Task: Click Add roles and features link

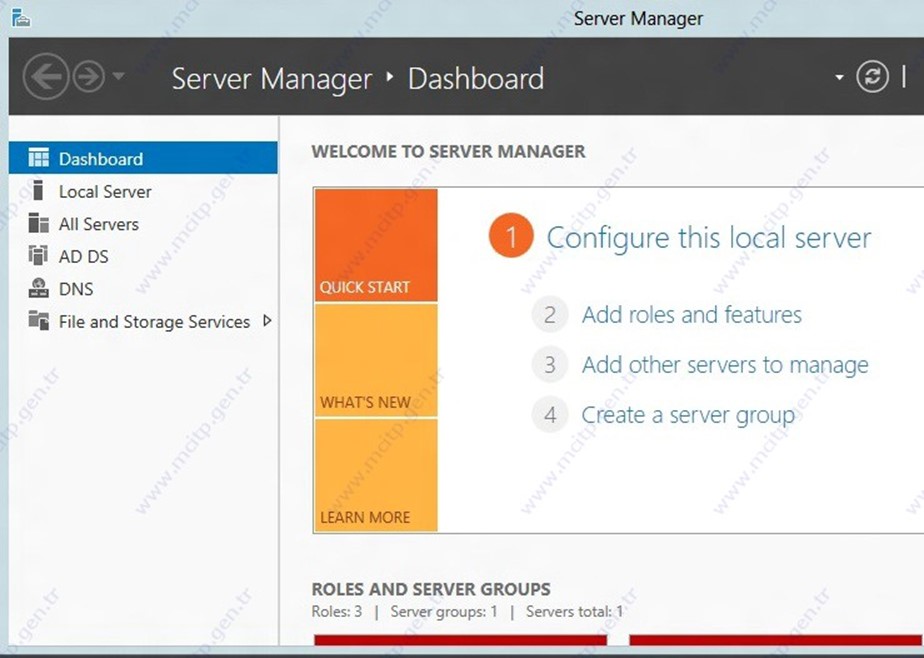Action: (692, 315)
